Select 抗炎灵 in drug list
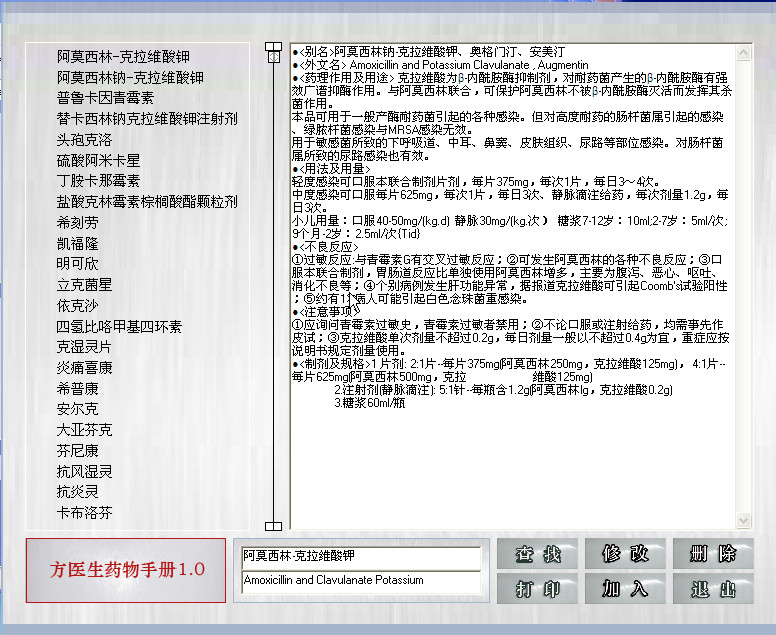The image size is (776, 635). click(77, 491)
